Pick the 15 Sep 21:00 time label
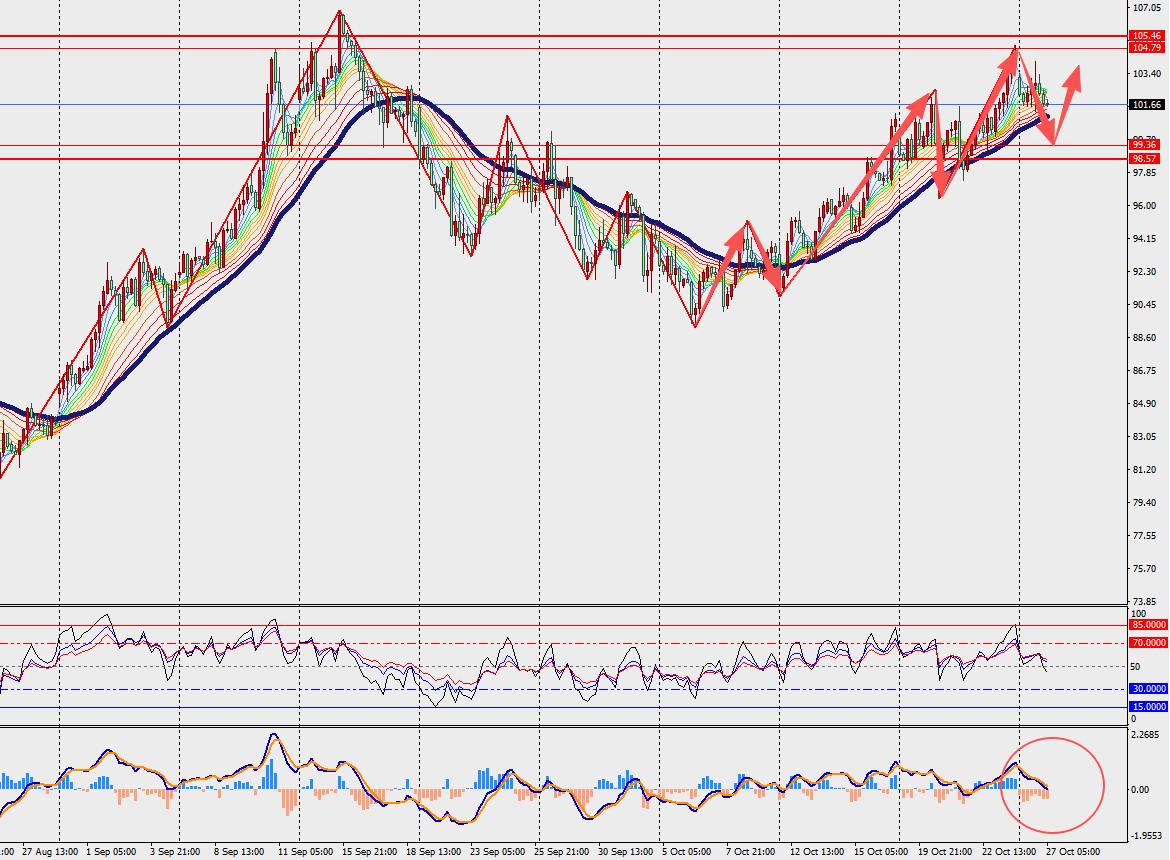This screenshot has width=1170, height=860. pos(369,852)
